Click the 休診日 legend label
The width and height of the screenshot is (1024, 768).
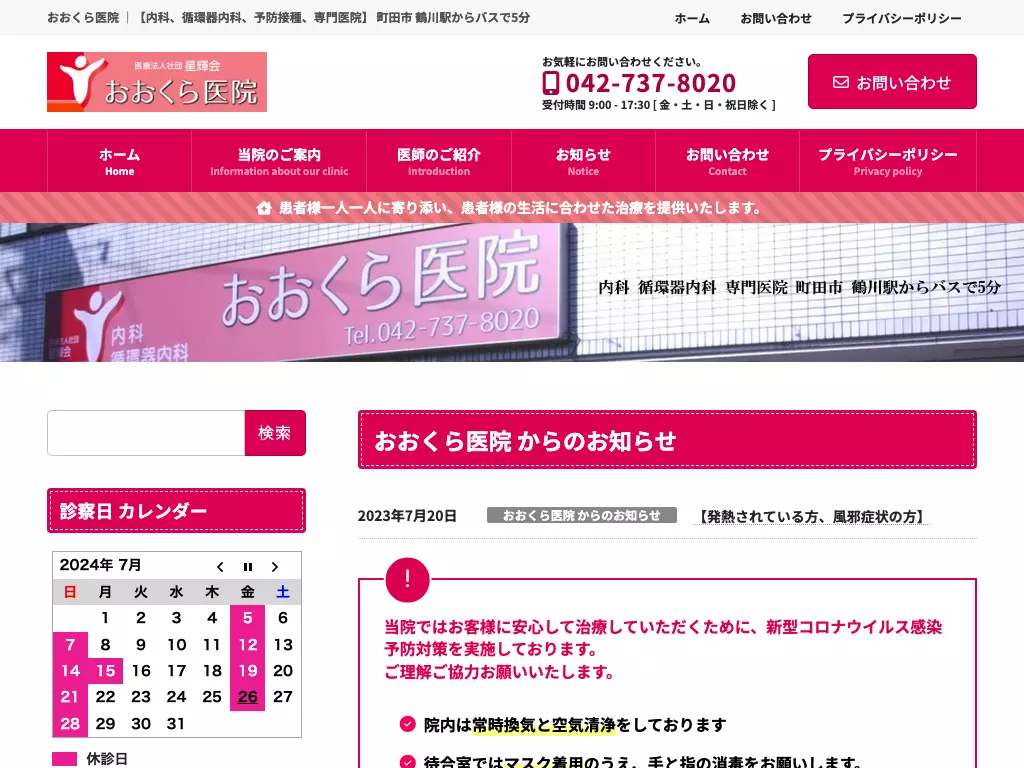click(107, 759)
